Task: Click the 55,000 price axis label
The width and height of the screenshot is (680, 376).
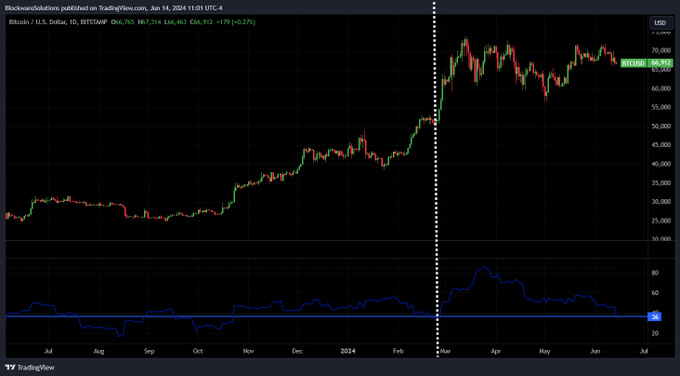Action: (661, 107)
